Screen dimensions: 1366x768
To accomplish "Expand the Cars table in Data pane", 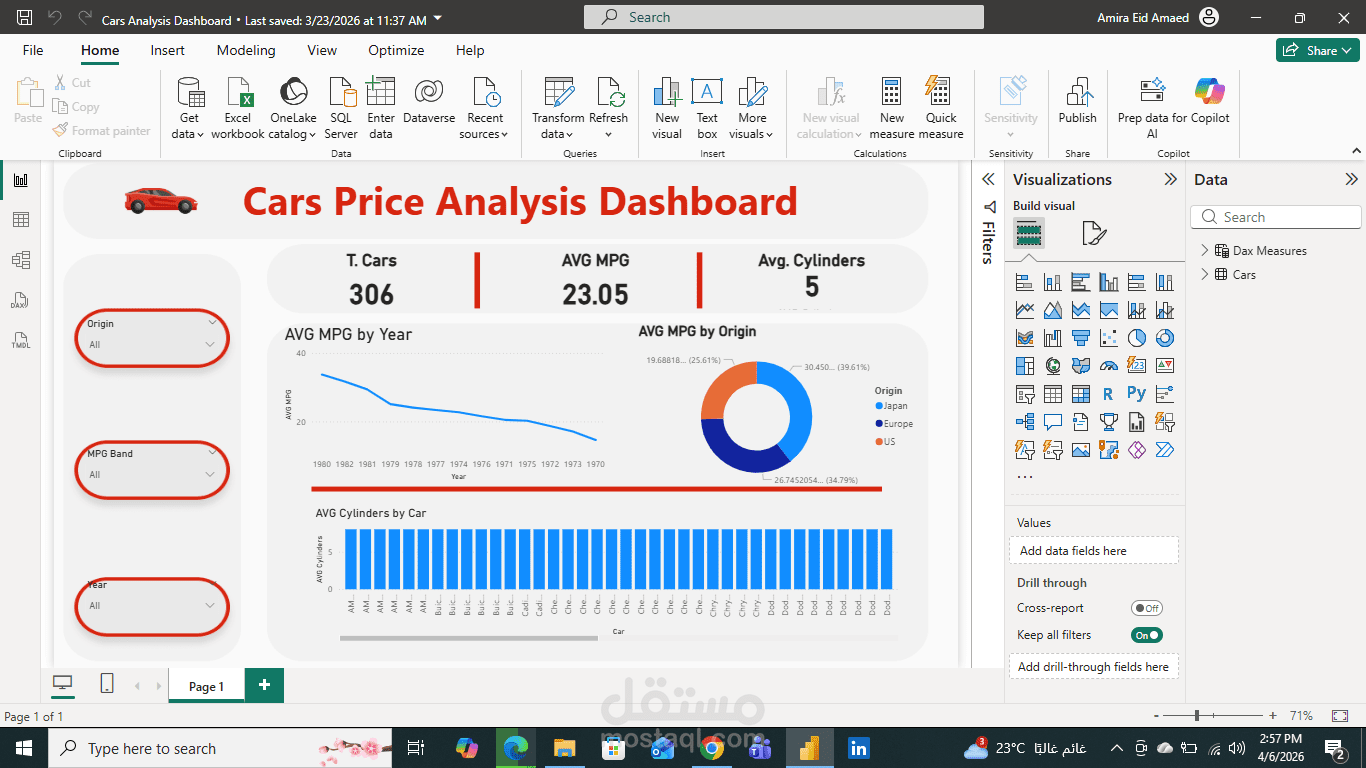I will (1205, 274).
